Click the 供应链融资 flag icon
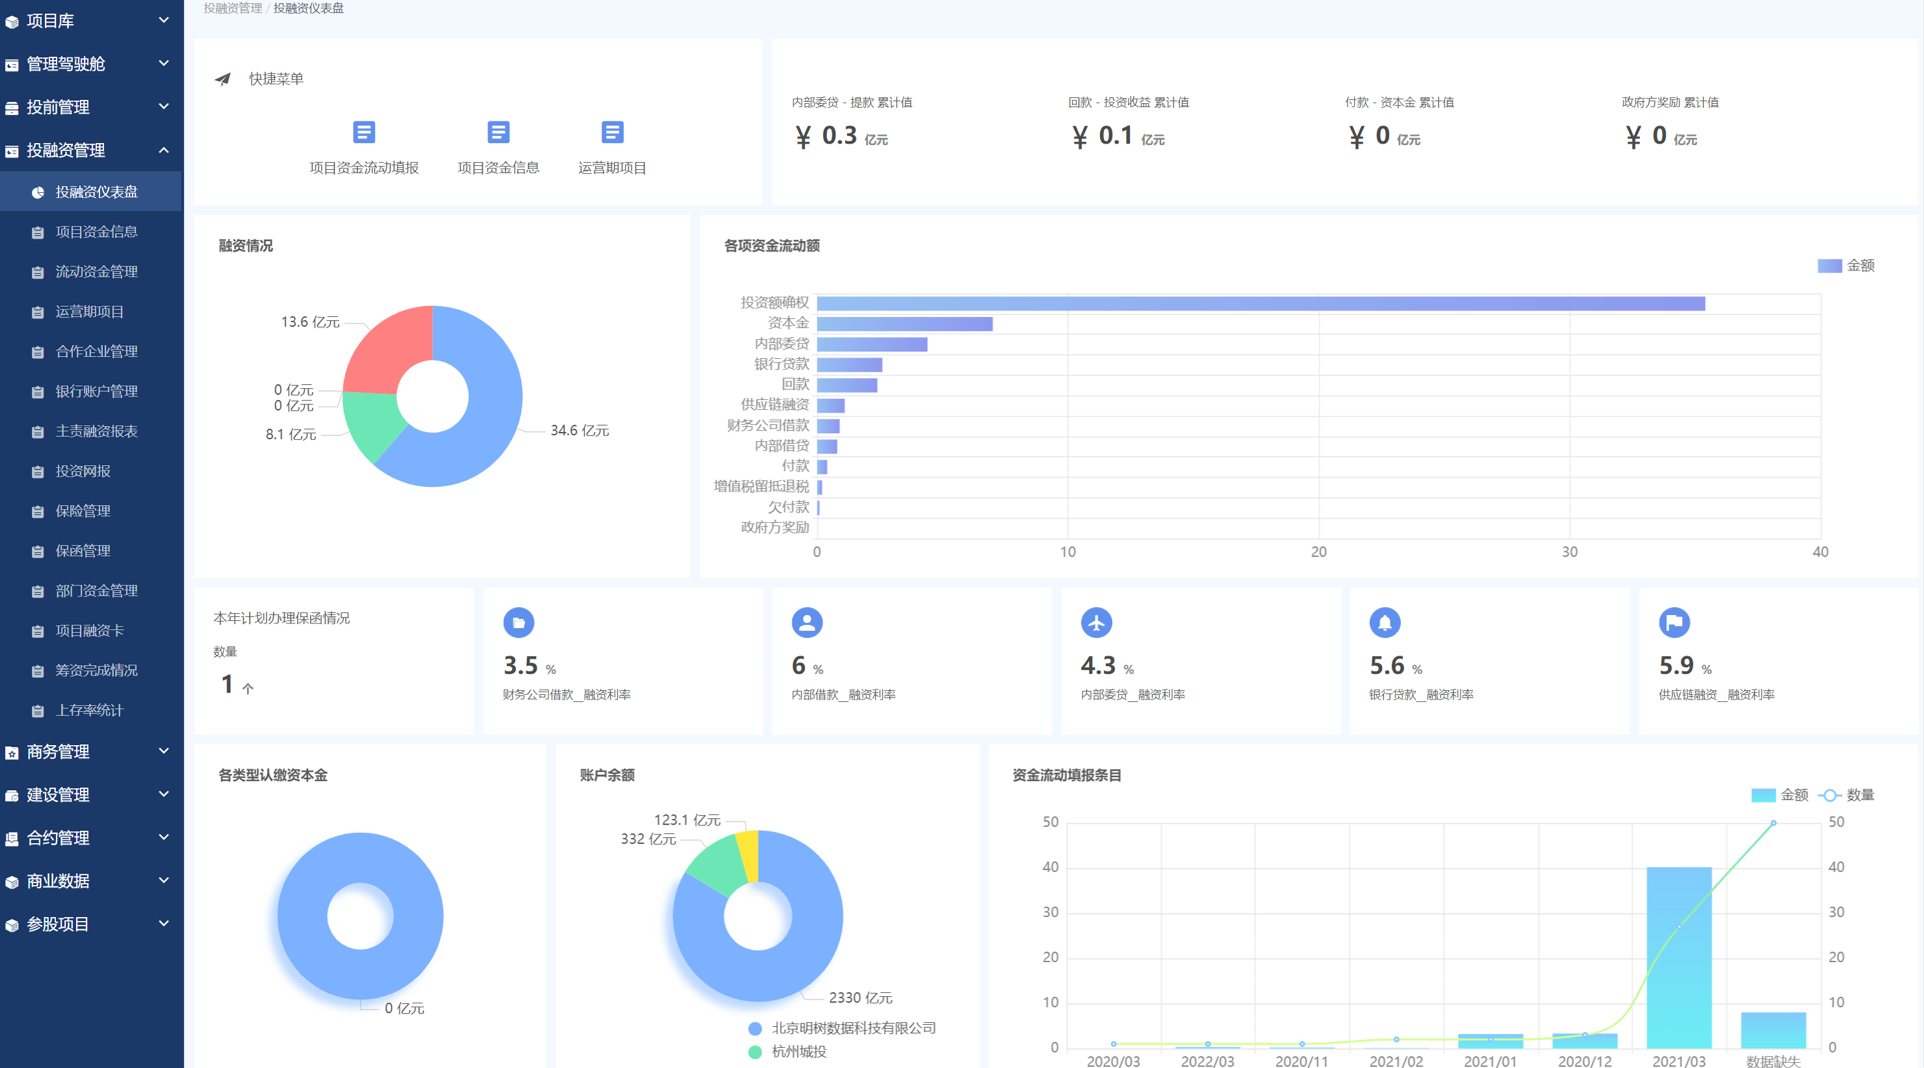This screenshot has width=1924, height=1068. pyautogui.click(x=1674, y=622)
